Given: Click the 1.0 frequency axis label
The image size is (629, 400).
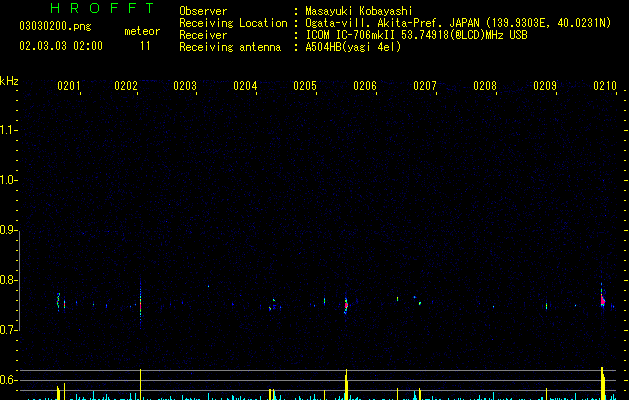Looking at the screenshot, I should click(x=8, y=180).
